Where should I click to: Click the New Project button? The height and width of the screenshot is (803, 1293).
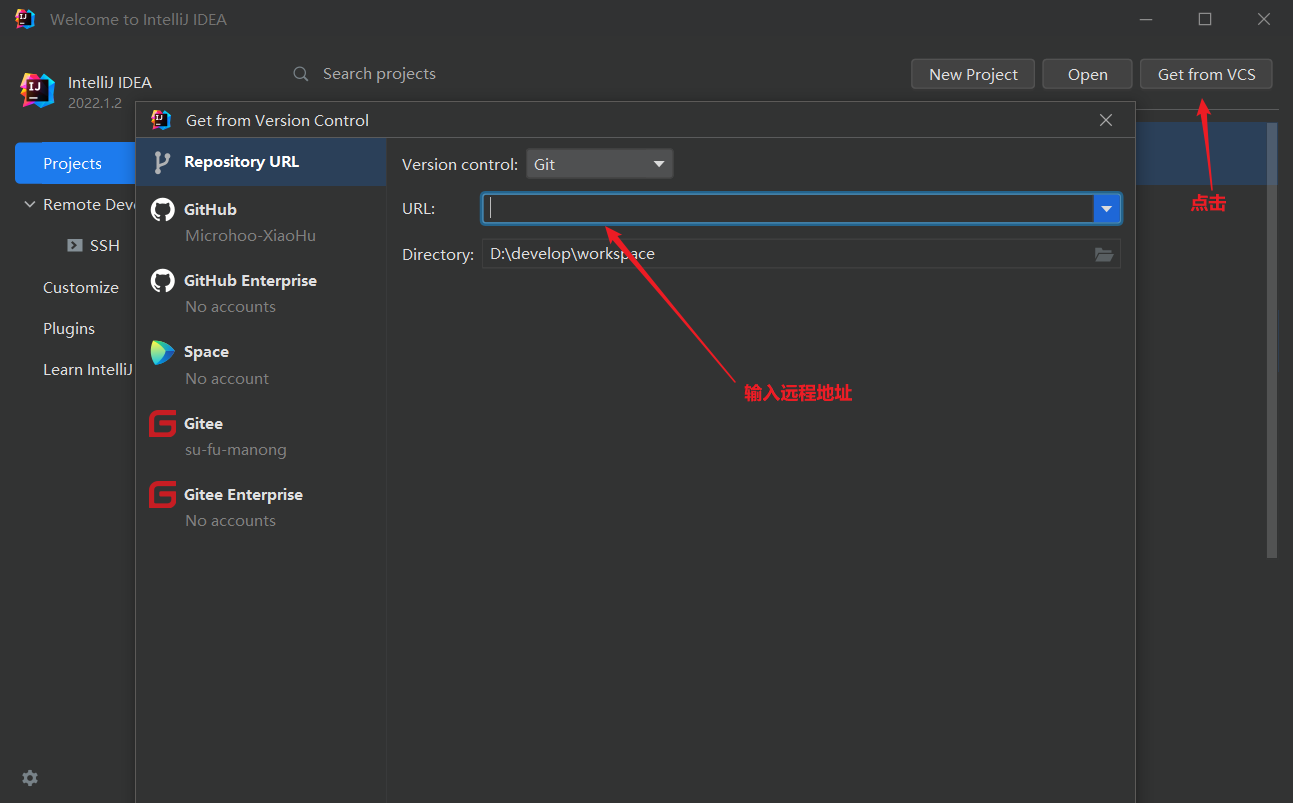click(973, 74)
